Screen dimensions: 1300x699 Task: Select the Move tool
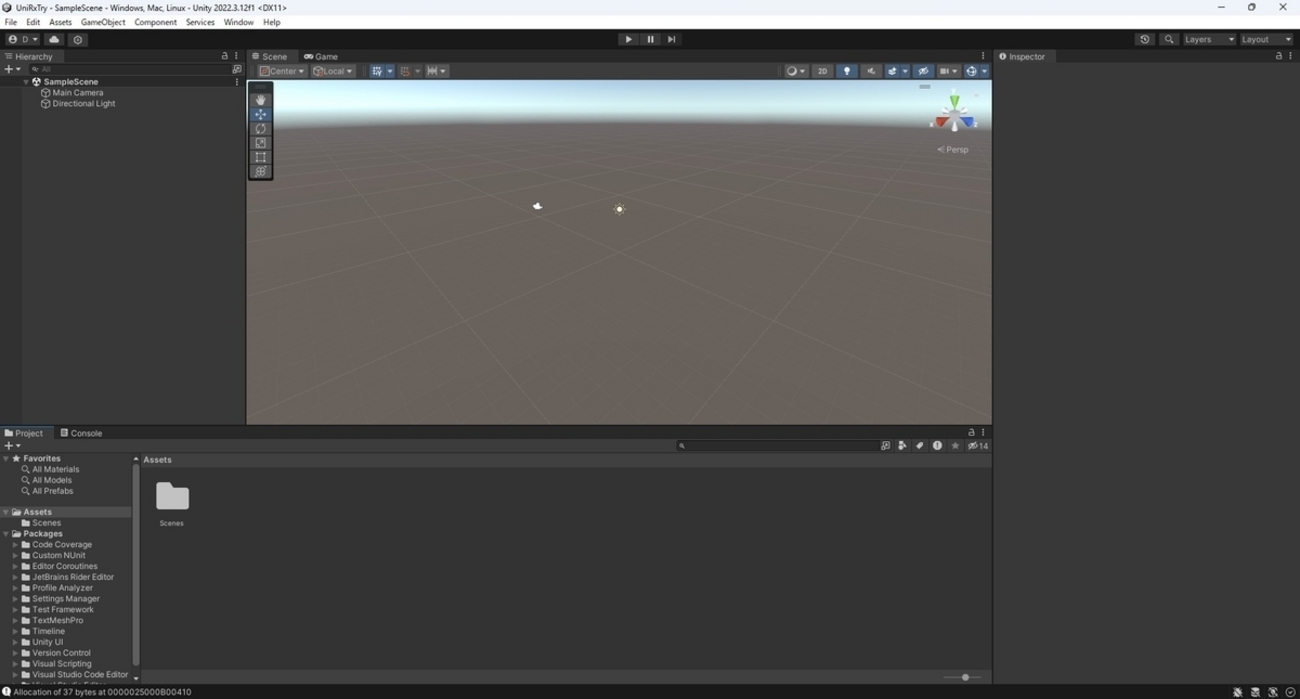tap(260, 114)
